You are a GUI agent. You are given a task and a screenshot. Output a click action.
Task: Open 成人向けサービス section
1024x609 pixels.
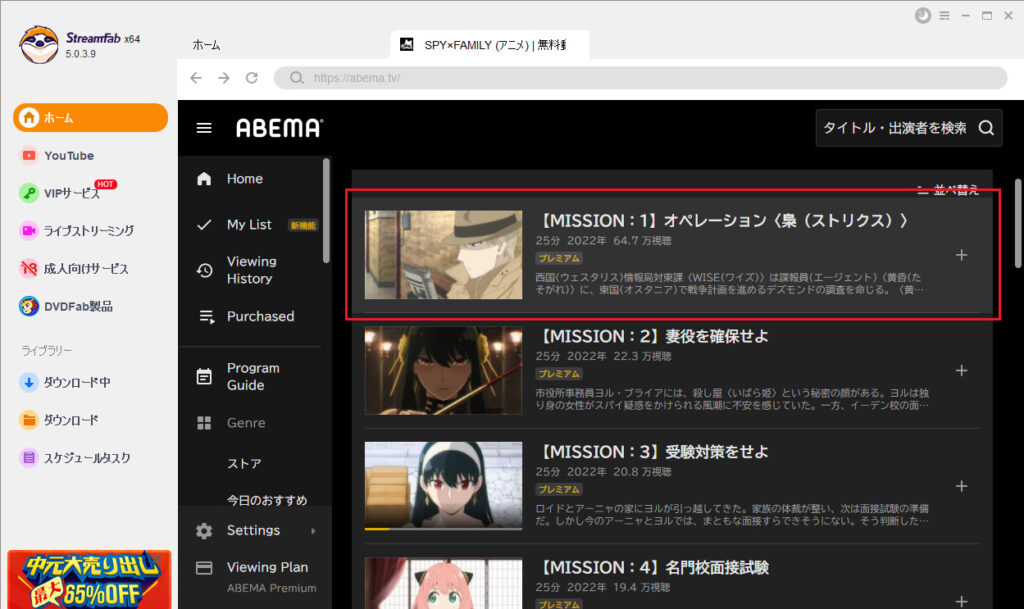click(86, 268)
